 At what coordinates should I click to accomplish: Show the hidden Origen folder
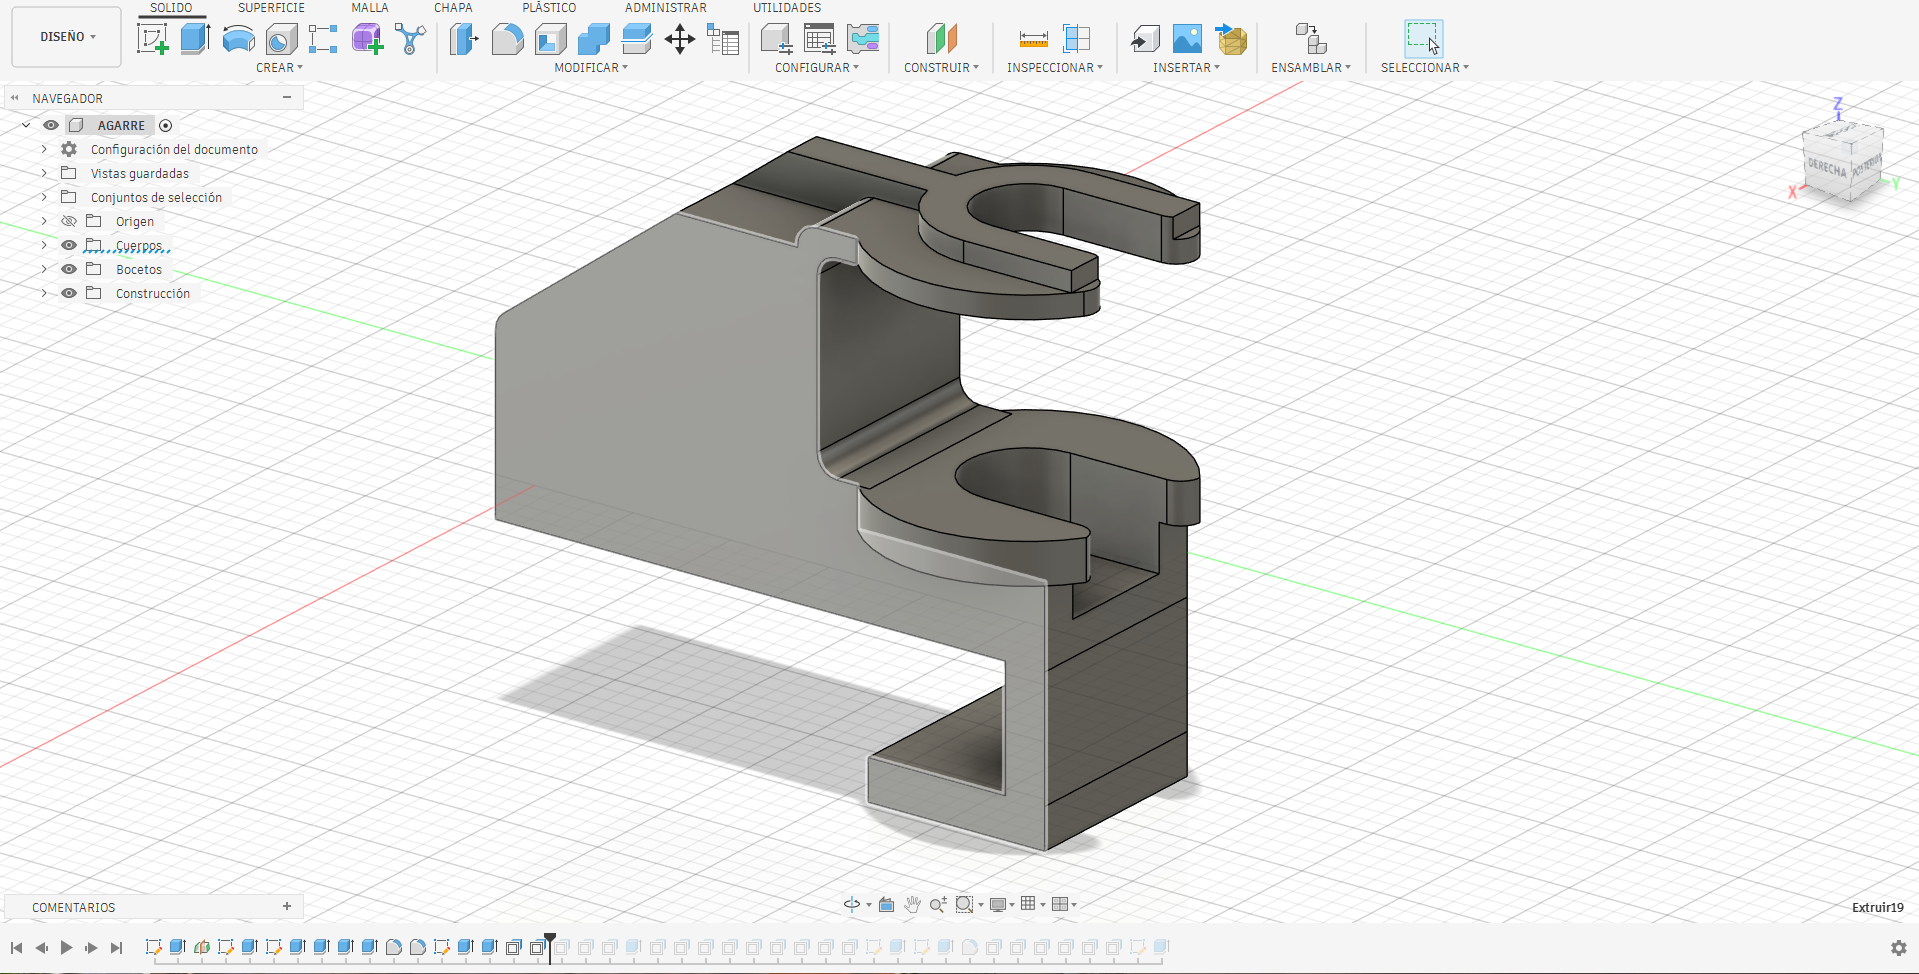coord(69,221)
